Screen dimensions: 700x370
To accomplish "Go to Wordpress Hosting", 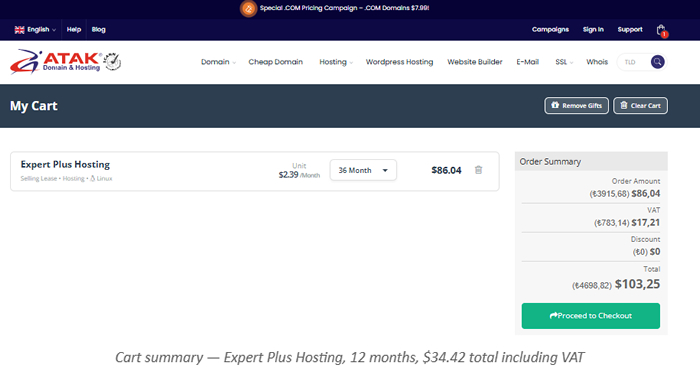I will (399, 62).
